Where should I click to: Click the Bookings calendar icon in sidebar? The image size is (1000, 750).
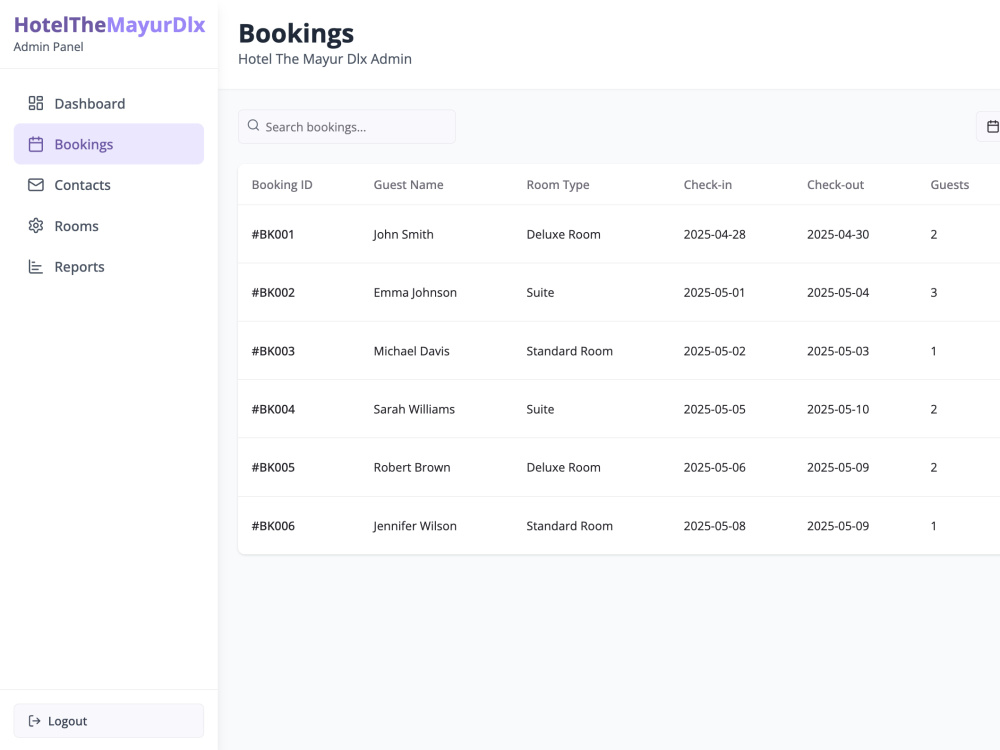click(36, 144)
